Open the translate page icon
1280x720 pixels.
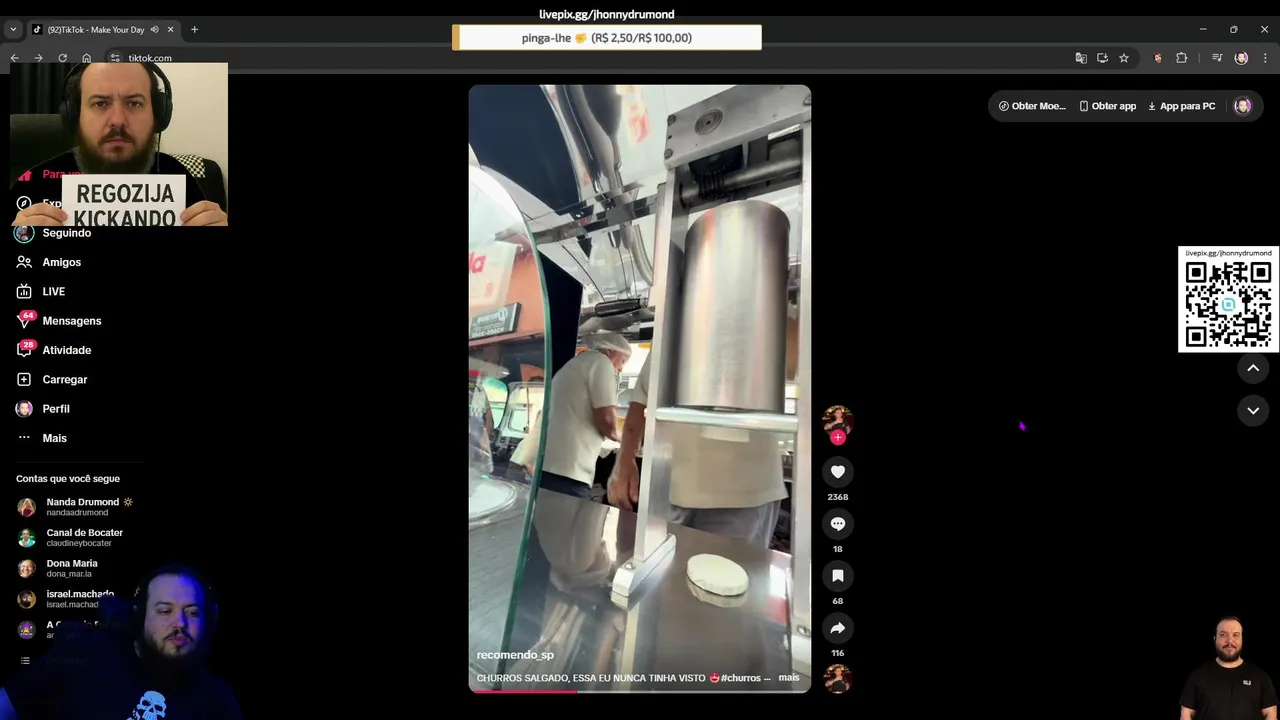click(x=1081, y=58)
